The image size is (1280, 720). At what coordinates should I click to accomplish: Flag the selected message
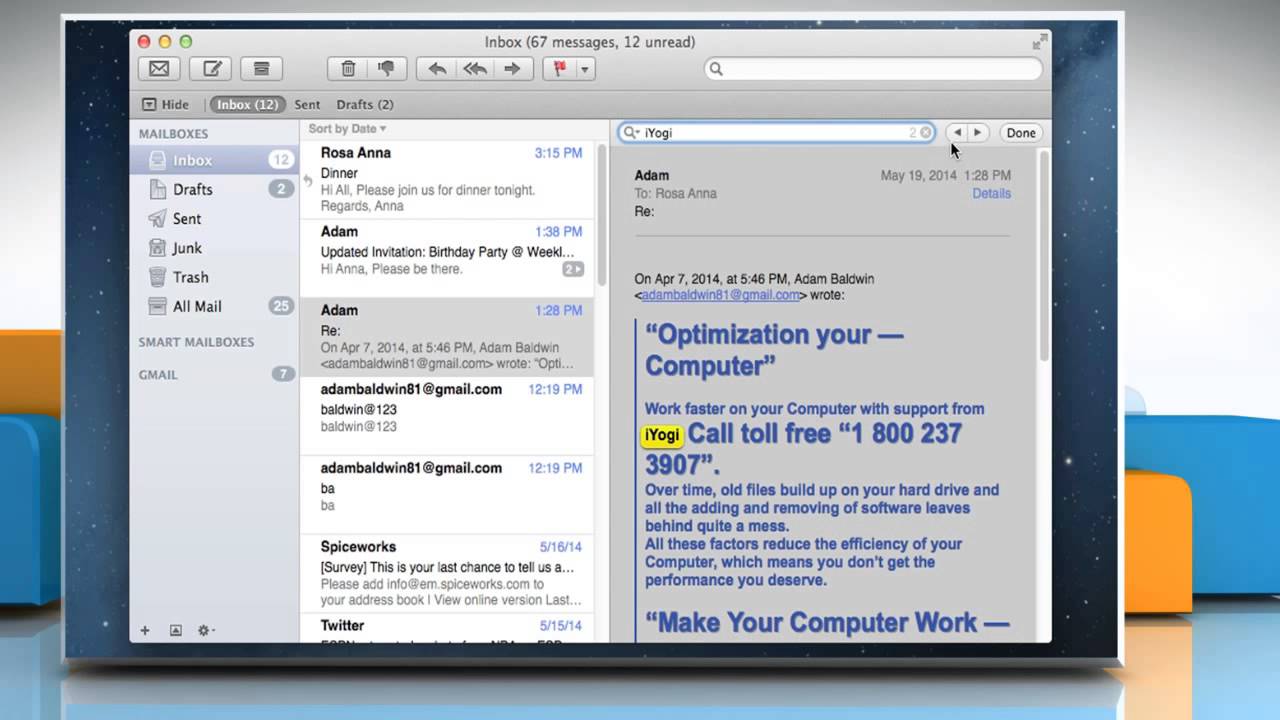point(559,68)
